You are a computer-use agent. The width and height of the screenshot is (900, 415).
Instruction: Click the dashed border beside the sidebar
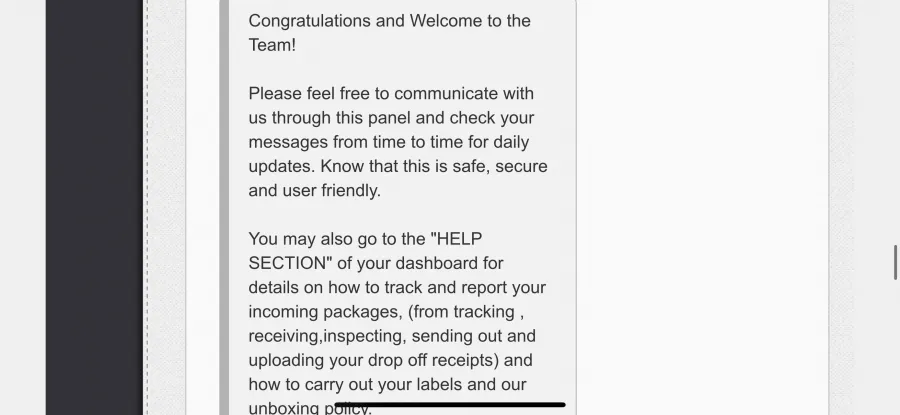(147, 207)
